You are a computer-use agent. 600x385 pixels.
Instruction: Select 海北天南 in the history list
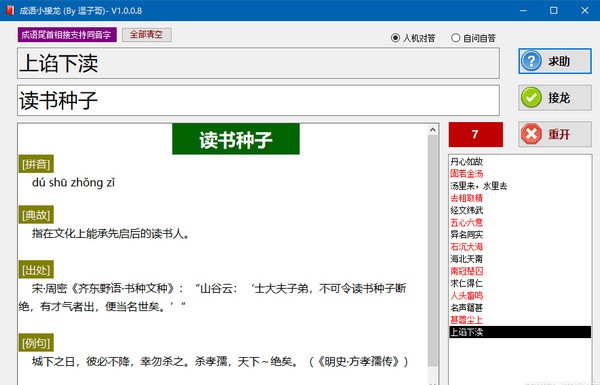click(466, 259)
